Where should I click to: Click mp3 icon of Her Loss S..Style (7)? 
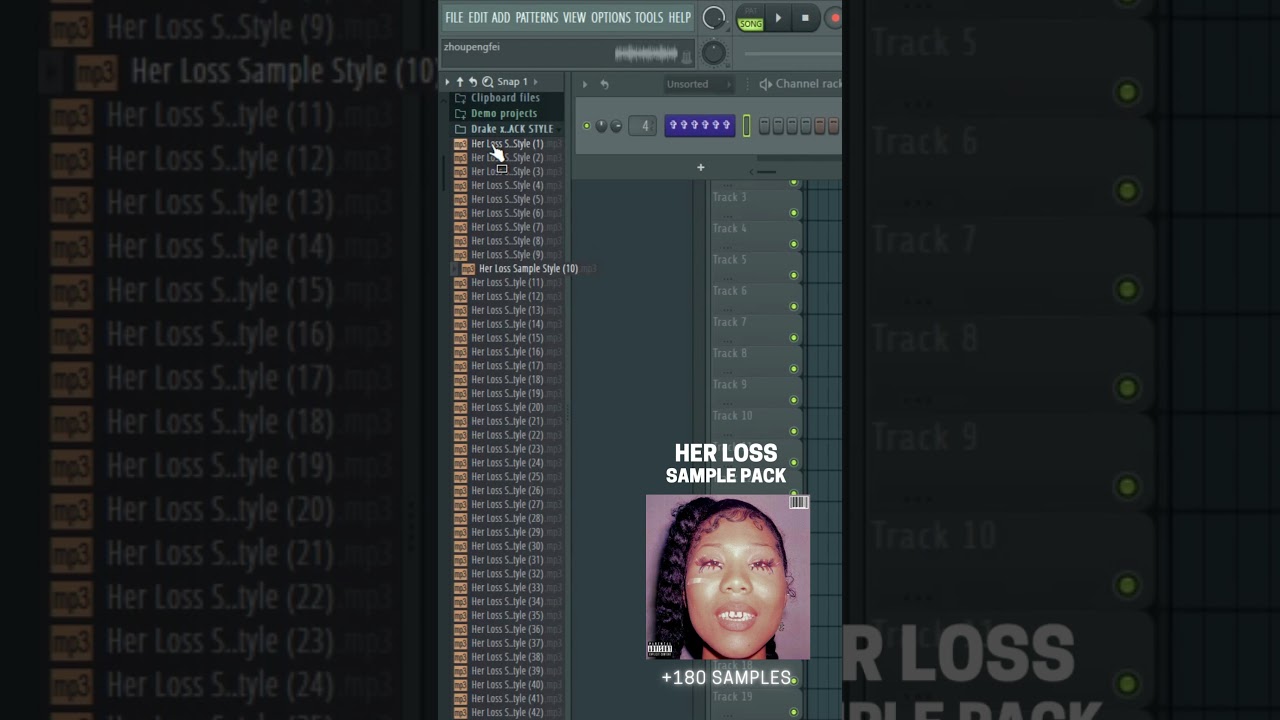(x=460, y=227)
